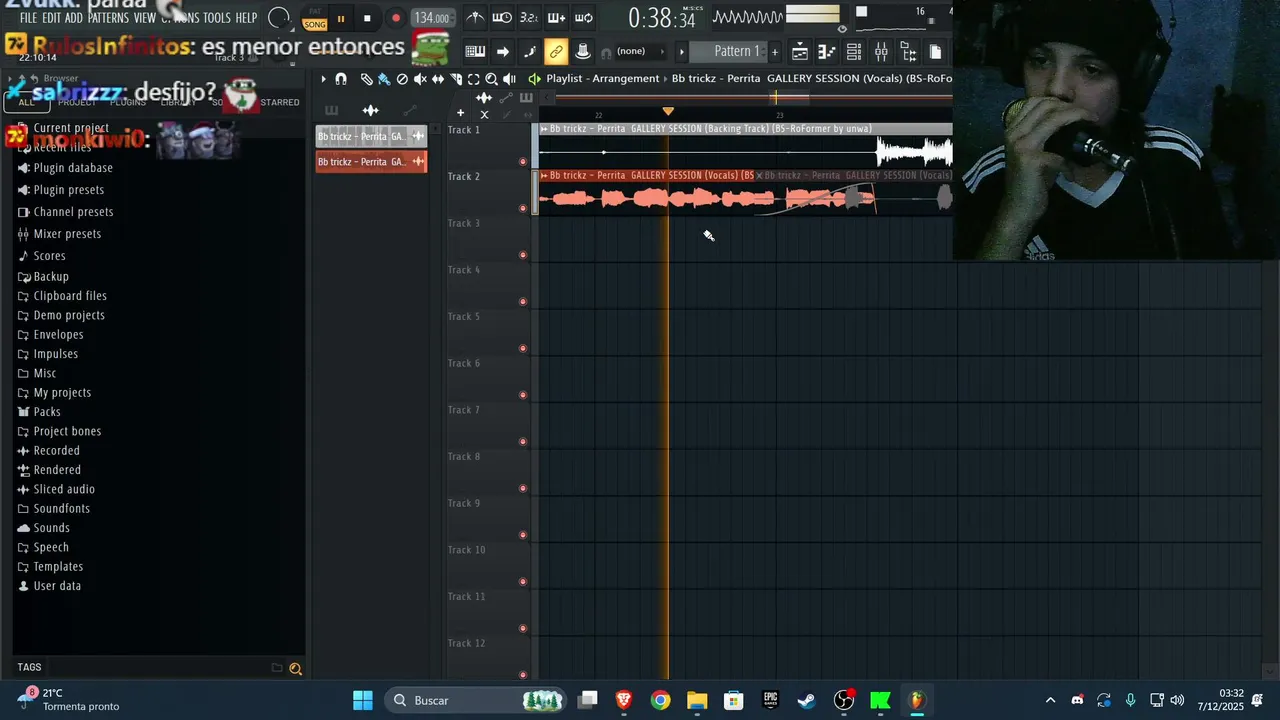Screen dimensions: 1280x720
Task: Mute Track 1 with its red dot
Action: click(x=522, y=162)
